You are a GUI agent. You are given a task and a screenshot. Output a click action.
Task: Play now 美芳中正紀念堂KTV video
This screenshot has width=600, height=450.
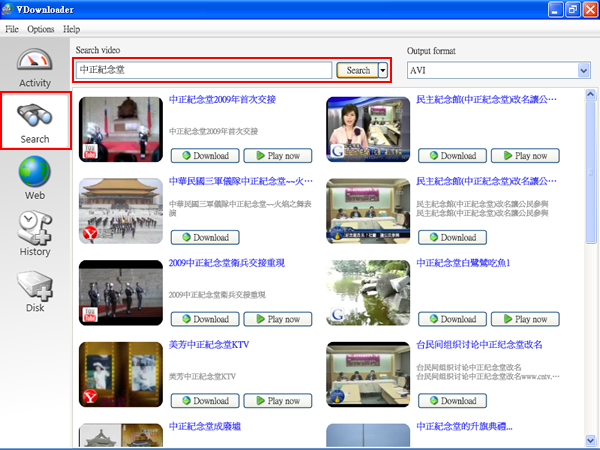[x=278, y=401]
